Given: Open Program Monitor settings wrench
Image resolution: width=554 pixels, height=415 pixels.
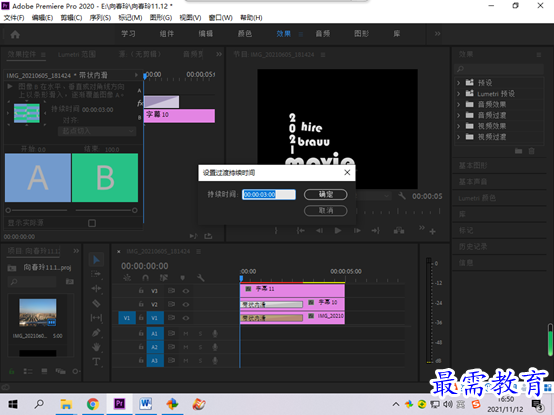Looking at the screenshot, I should tap(402, 195).
